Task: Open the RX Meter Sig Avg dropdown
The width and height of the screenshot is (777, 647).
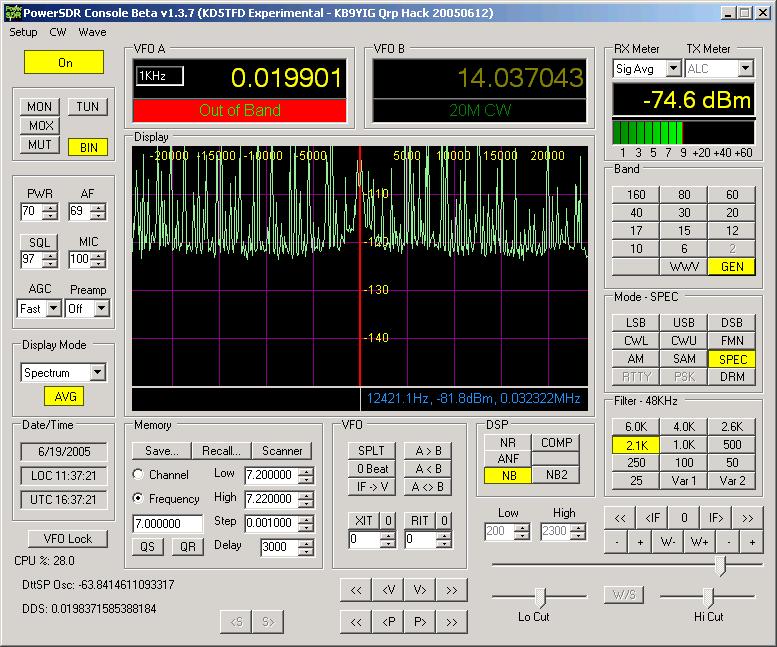Action: (672, 69)
